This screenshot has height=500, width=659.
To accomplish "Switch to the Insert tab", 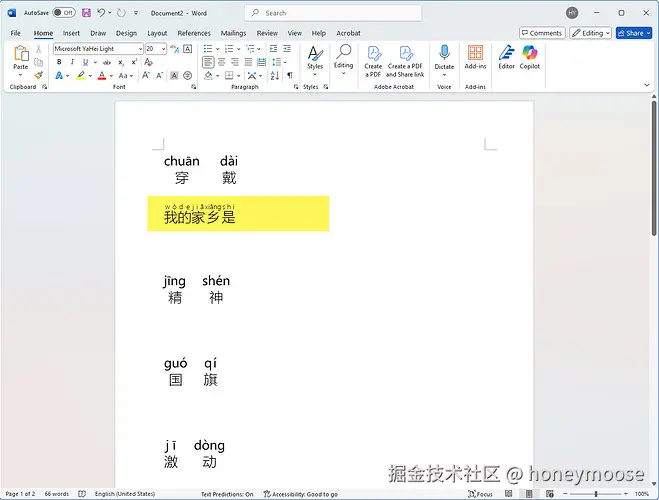I will click(x=71, y=33).
